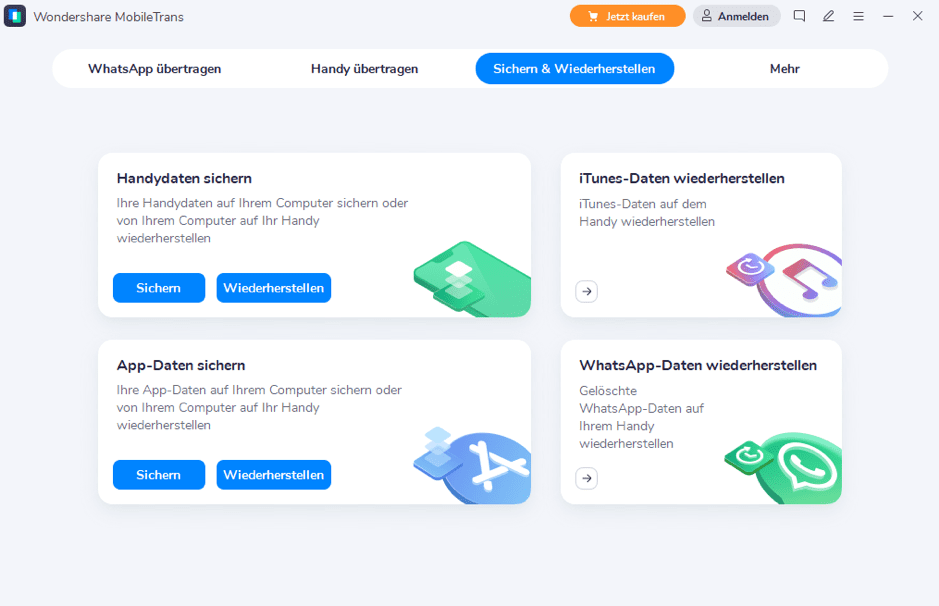Click Sichern under Handydaten sichern
This screenshot has width=939, height=606.
coord(159,288)
